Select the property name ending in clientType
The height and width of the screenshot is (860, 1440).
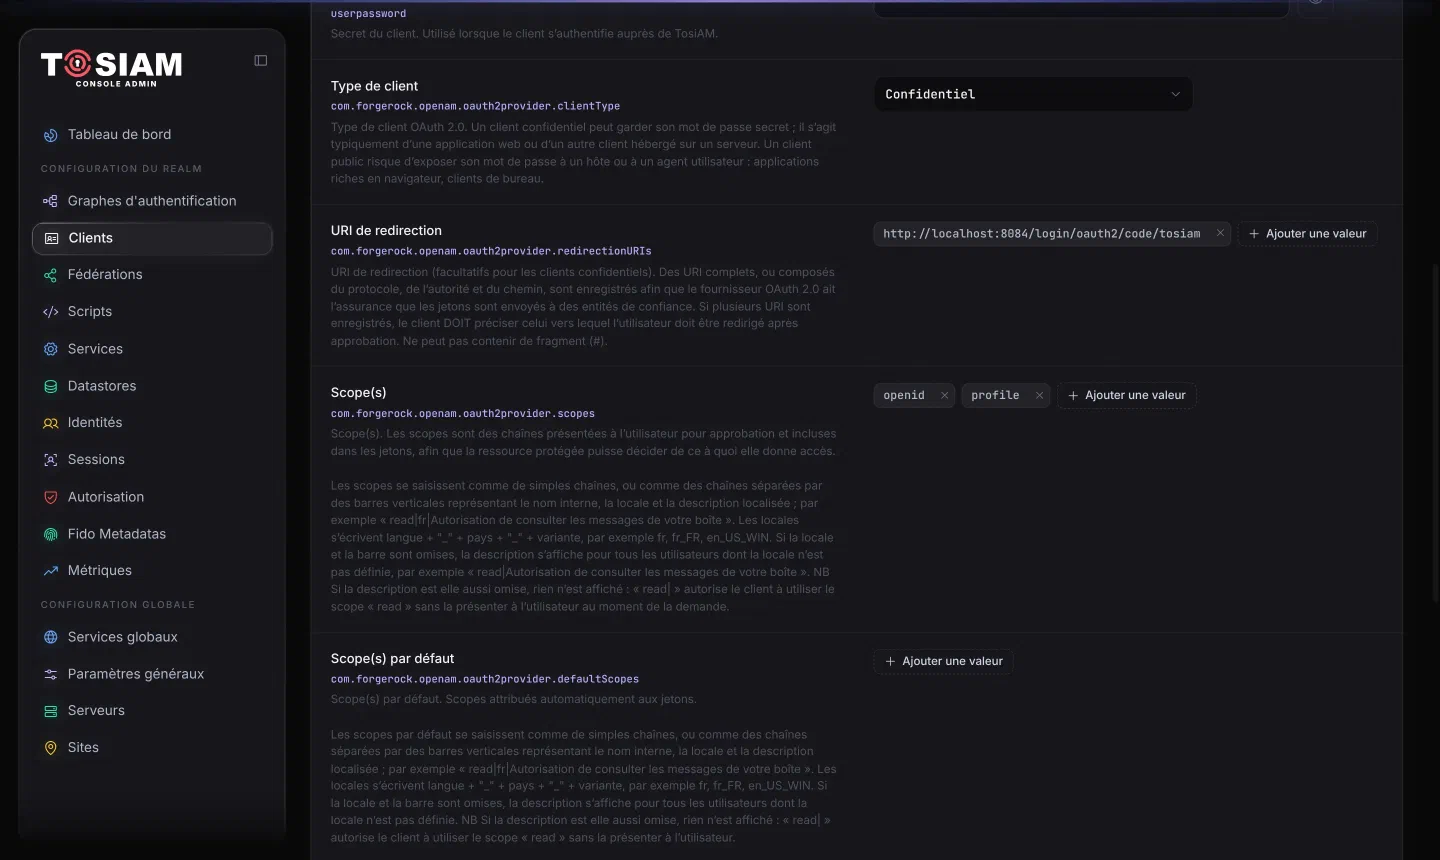pos(476,106)
